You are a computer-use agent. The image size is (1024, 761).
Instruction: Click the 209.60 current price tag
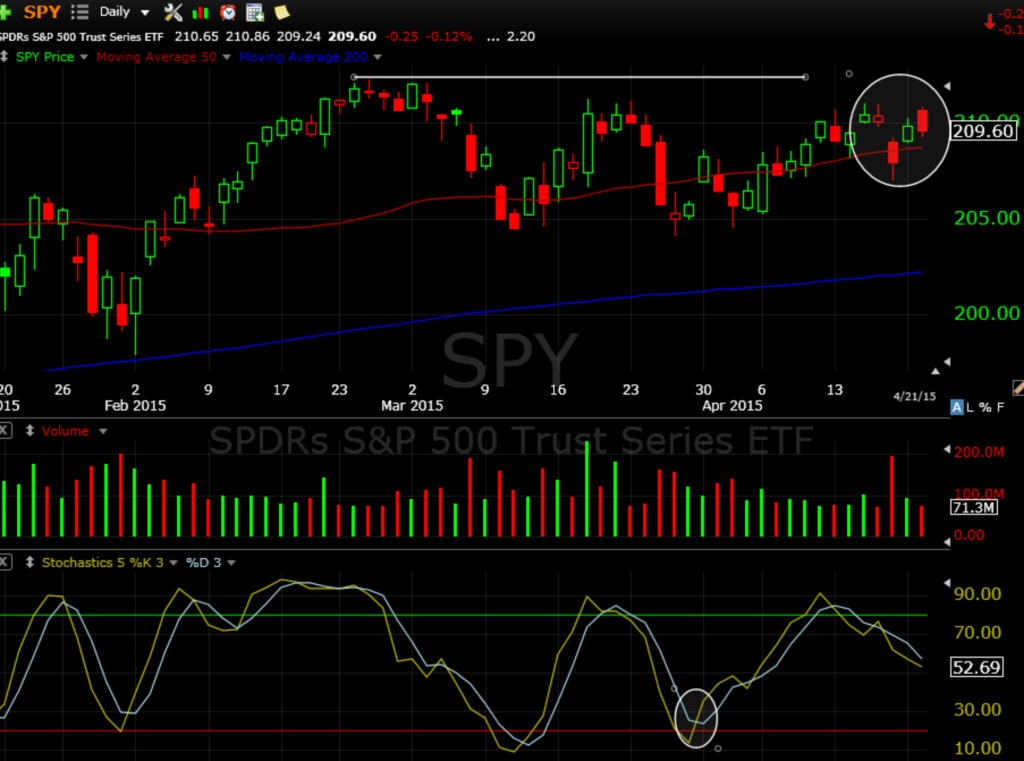(x=983, y=131)
